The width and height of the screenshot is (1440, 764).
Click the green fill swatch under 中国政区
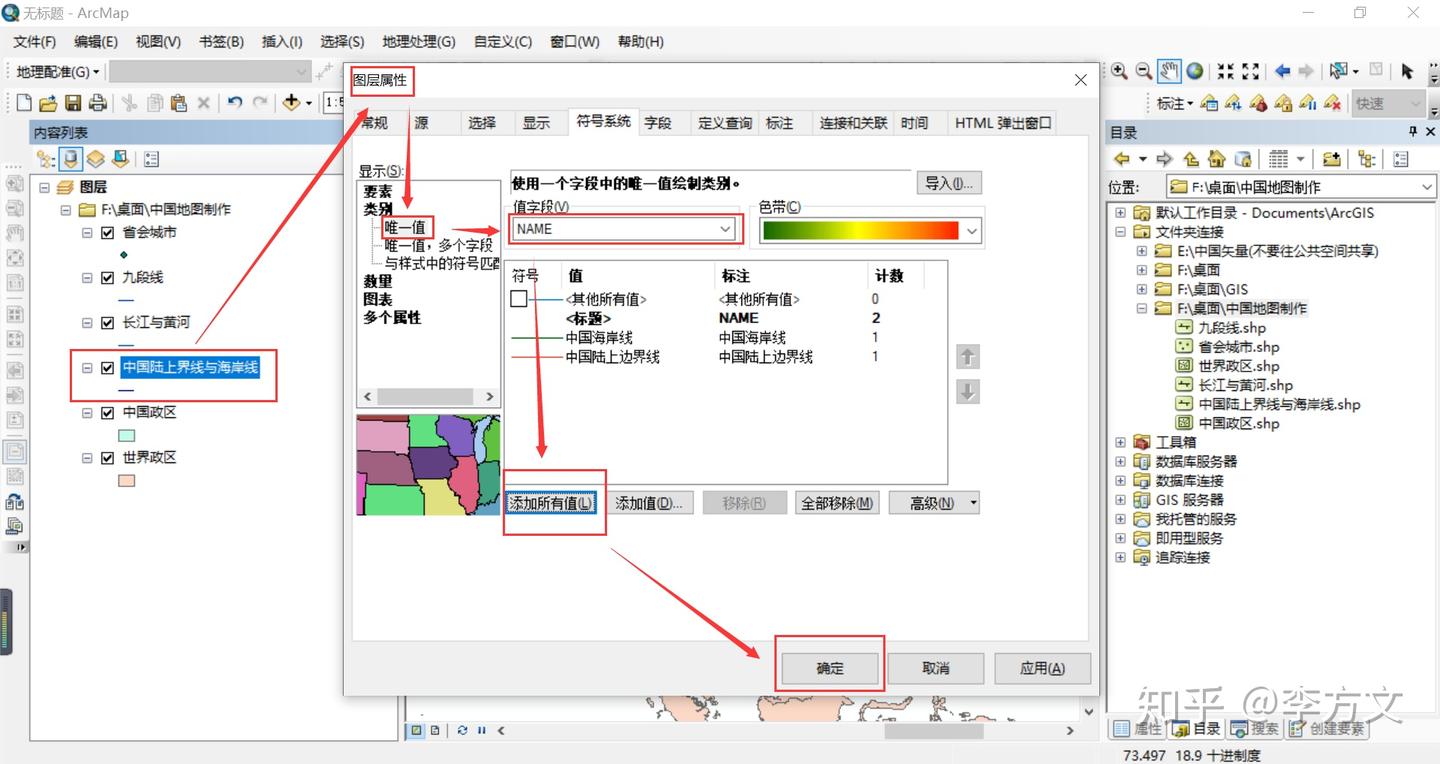click(x=126, y=434)
